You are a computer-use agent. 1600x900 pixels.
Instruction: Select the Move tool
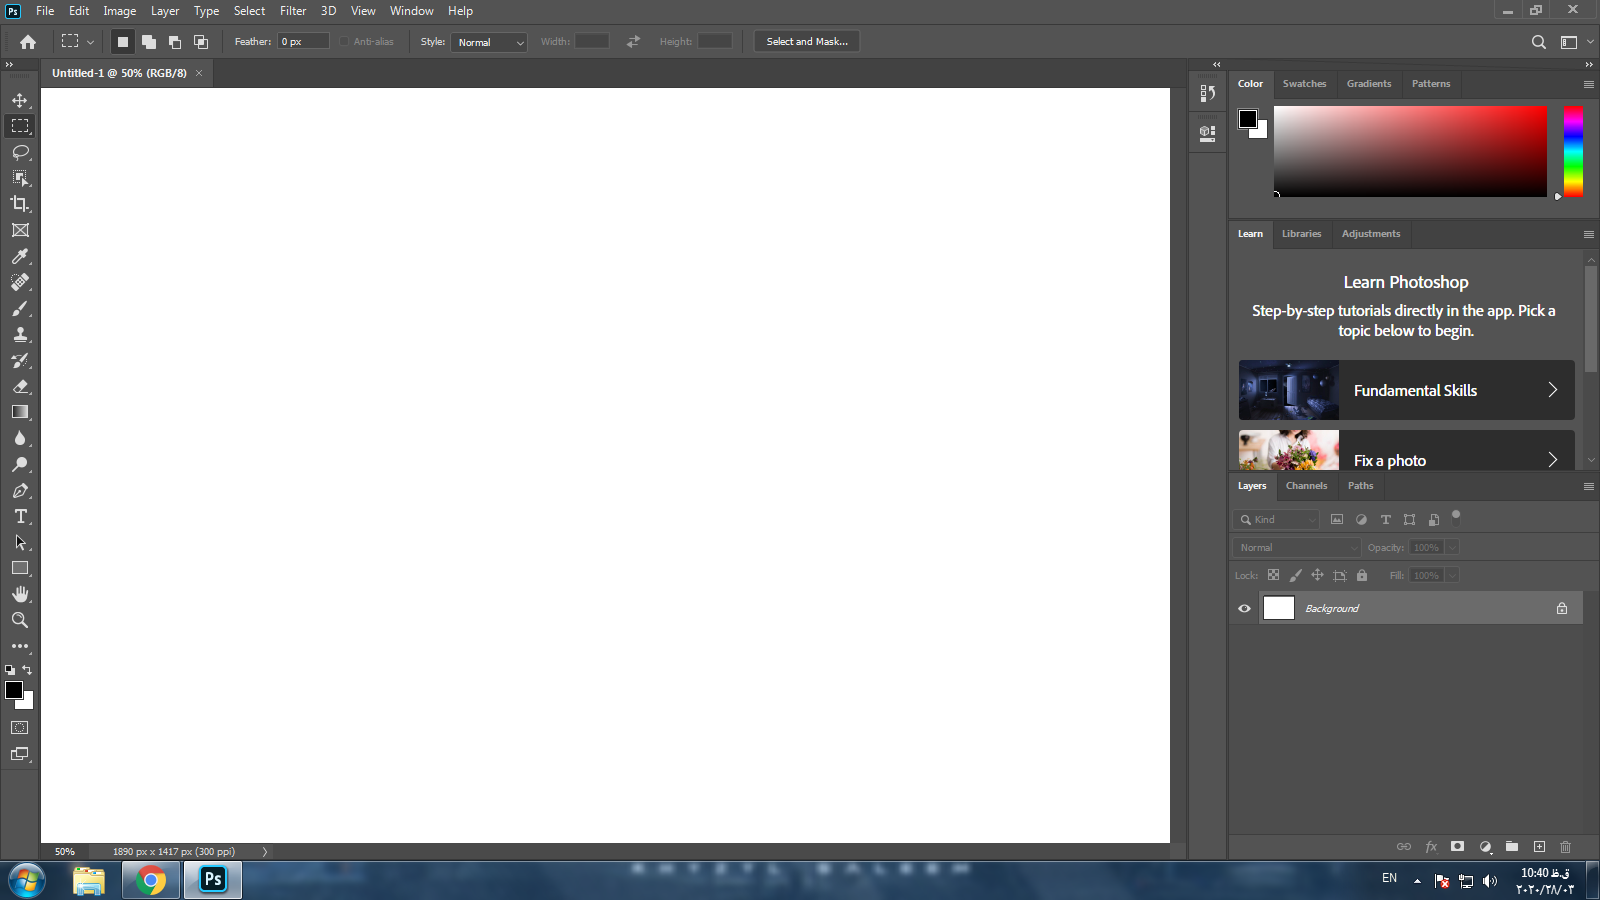(20, 100)
